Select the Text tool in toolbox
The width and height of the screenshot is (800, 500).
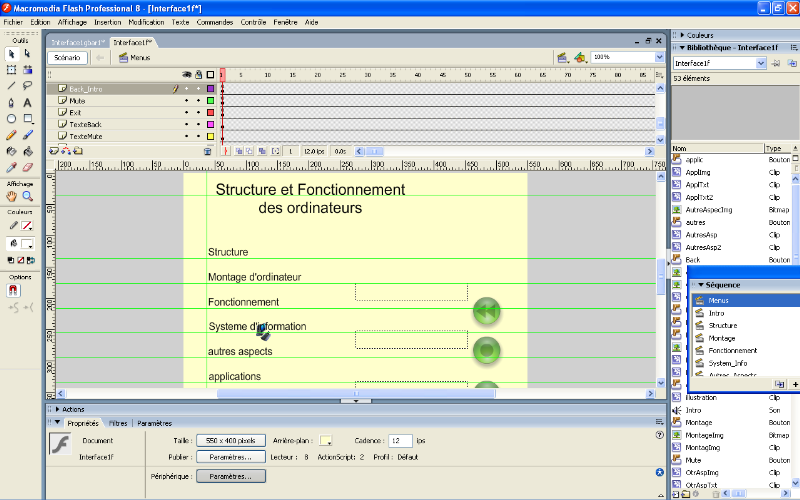(27, 102)
